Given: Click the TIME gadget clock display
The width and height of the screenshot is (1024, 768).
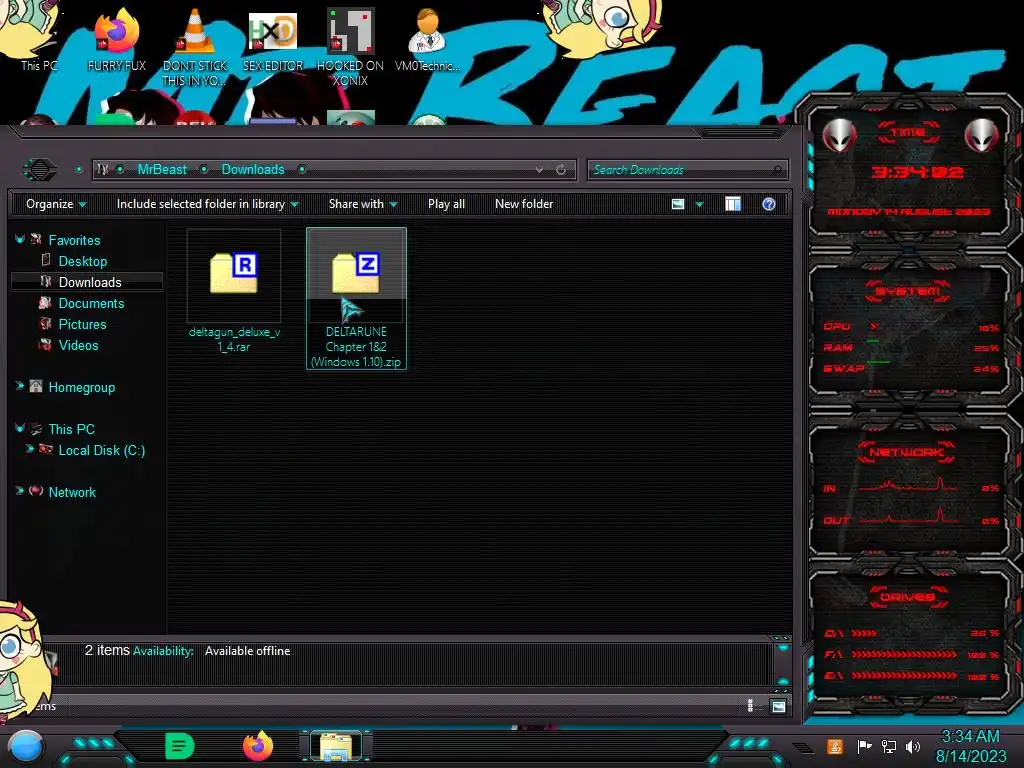Looking at the screenshot, I should [x=917, y=172].
